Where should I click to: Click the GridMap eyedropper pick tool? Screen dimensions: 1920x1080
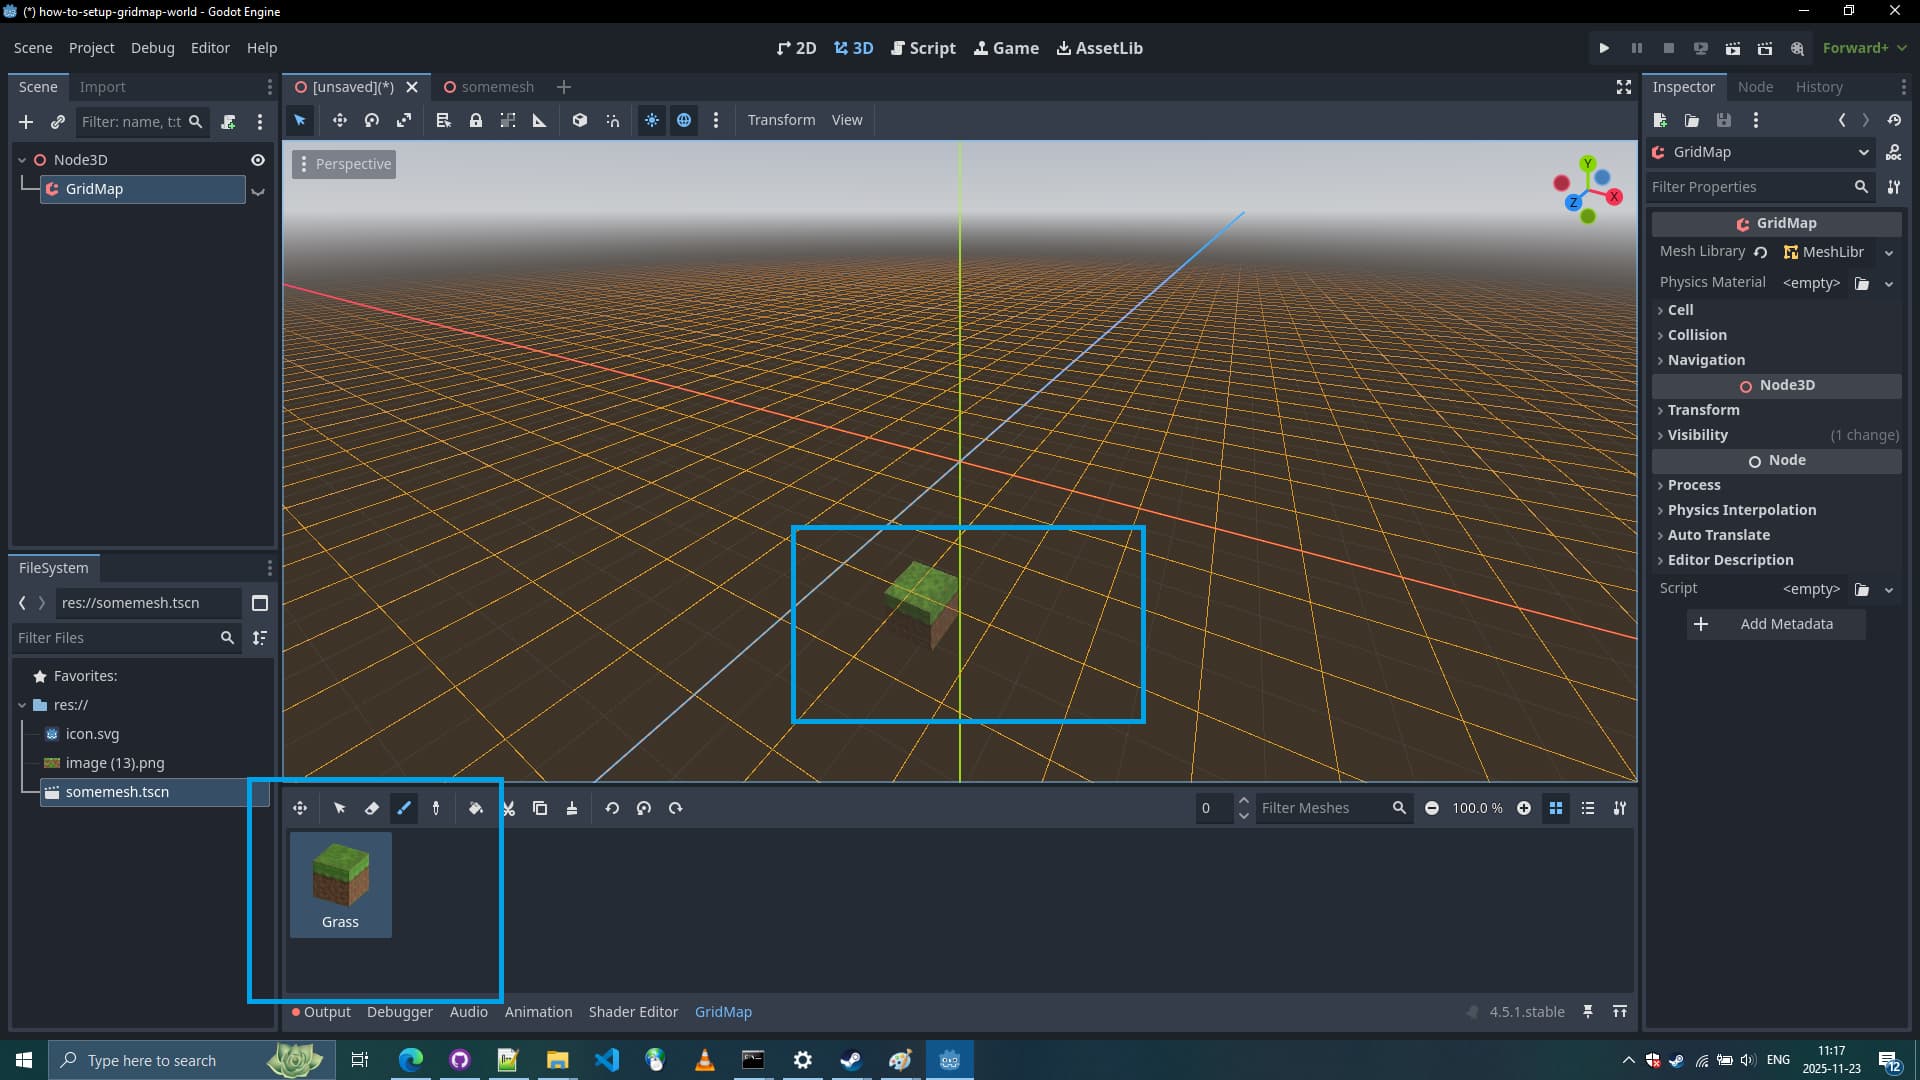pos(436,808)
